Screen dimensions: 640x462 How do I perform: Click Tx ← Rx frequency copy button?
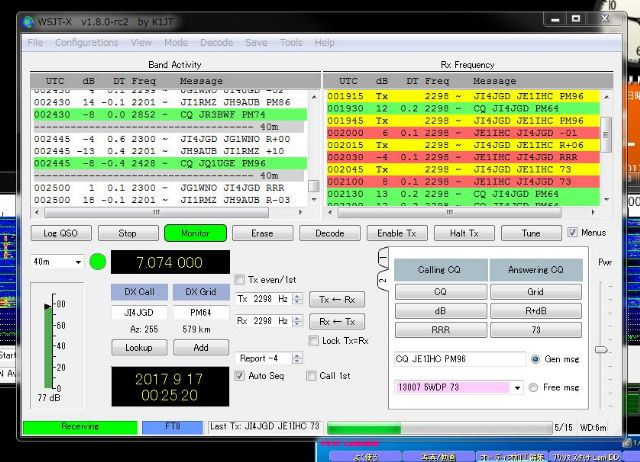[x=336, y=300]
